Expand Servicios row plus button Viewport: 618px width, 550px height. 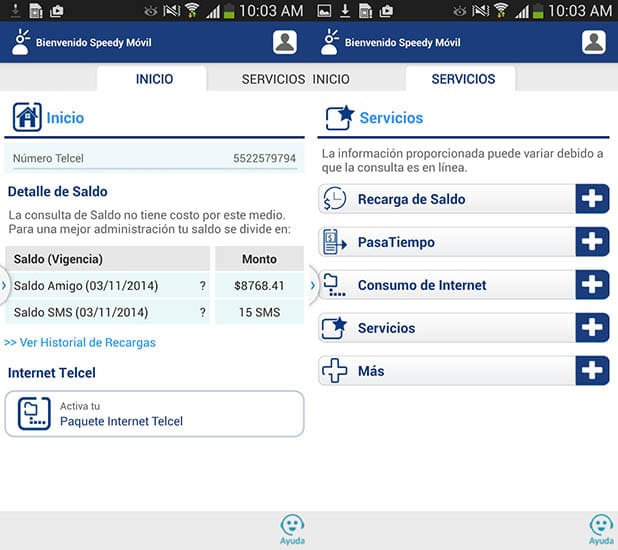(592, 328)
